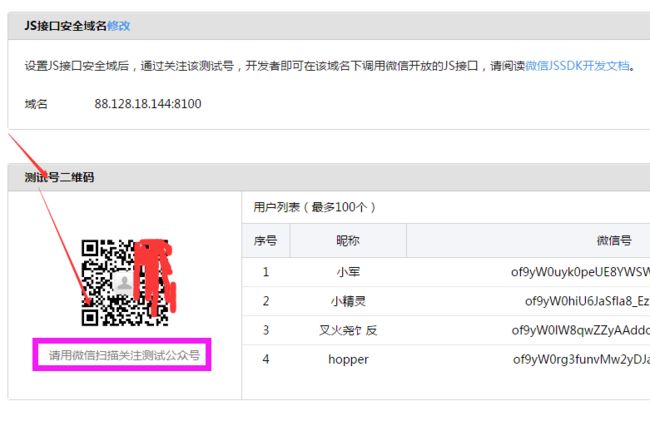Image resolution: width=650 pixels, height=426 pixels.
Task: Click the 序号 column header
Action: tap(266, 240)
